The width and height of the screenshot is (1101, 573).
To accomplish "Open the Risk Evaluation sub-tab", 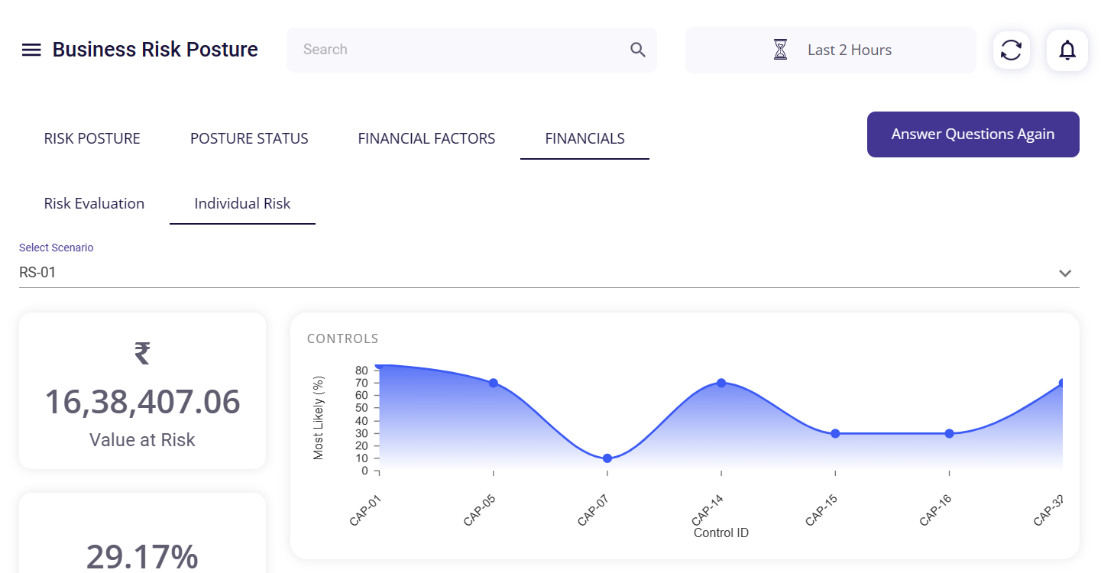I will pyautogui.click(x=94, y=204).
